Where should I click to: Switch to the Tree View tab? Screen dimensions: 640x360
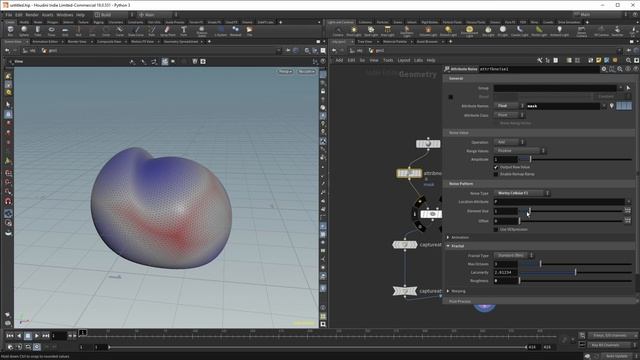[364, 42]
